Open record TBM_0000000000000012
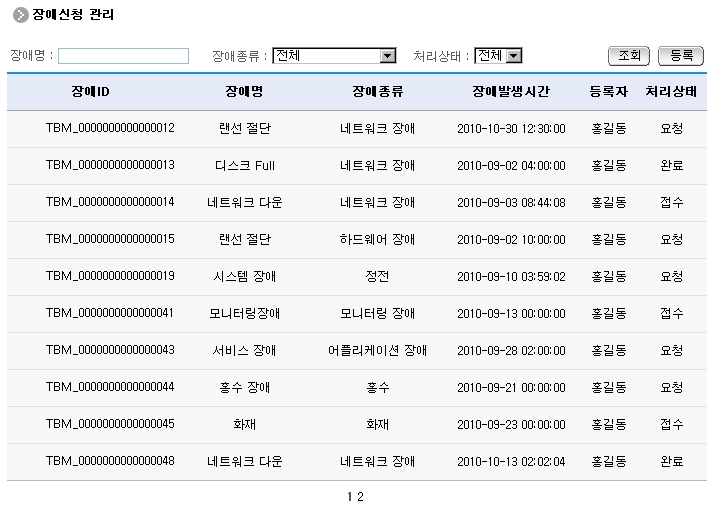 [x=110, y=128]
